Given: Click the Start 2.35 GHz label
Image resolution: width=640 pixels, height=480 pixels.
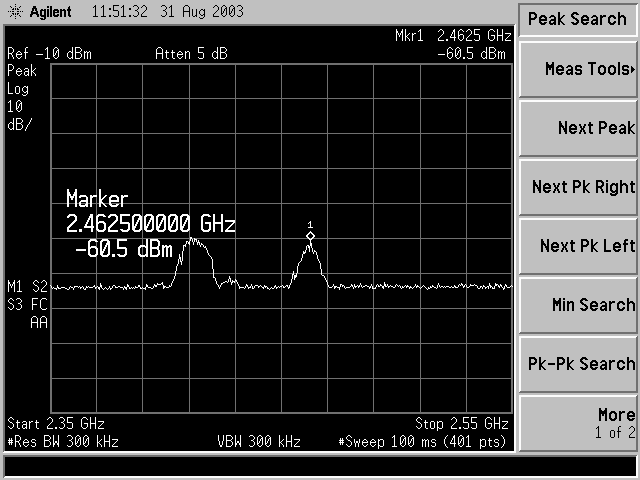Looking at the screenshot, I should 56,424.
